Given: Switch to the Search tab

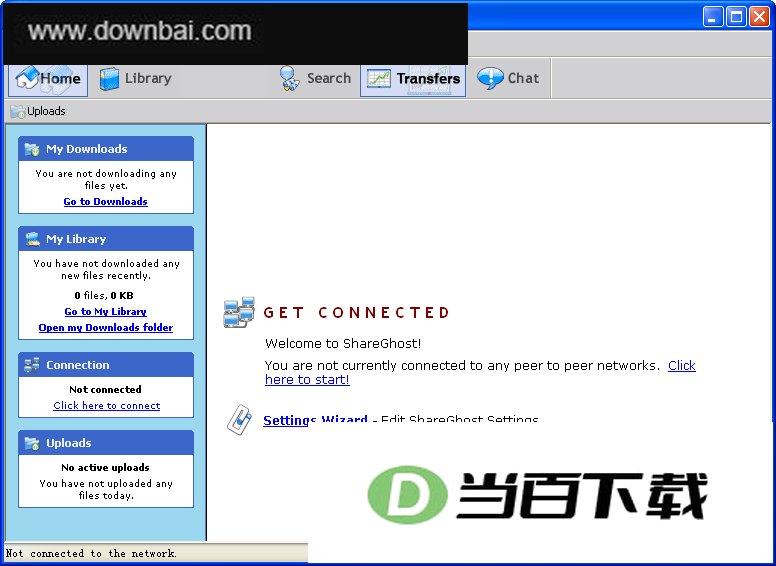Looking at the screenshot, I should point(315,79).
